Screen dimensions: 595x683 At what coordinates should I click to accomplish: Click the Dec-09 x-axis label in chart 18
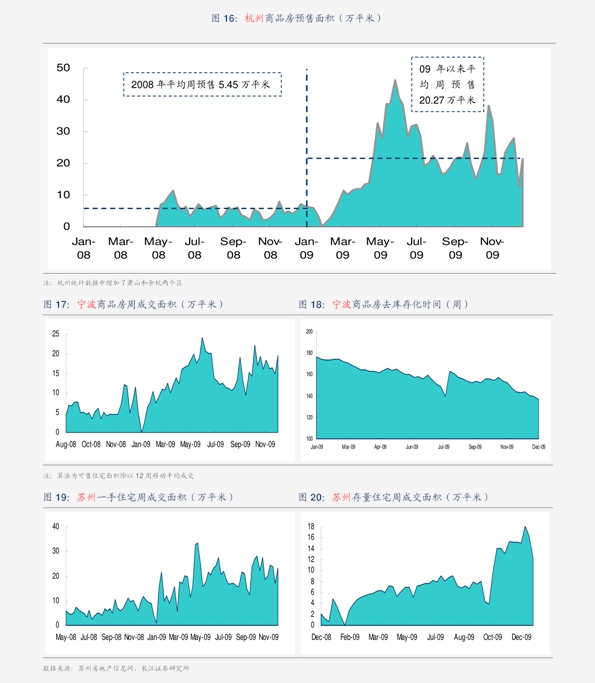click(539, 447)
